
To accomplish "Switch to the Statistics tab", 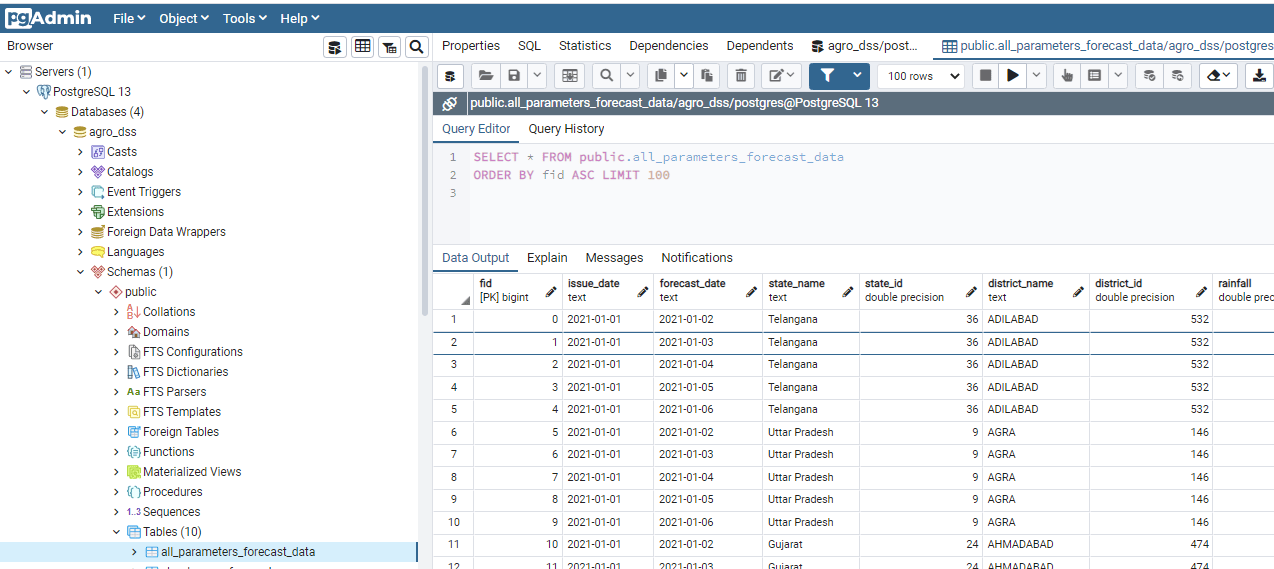I will click(x=585, y=46).
